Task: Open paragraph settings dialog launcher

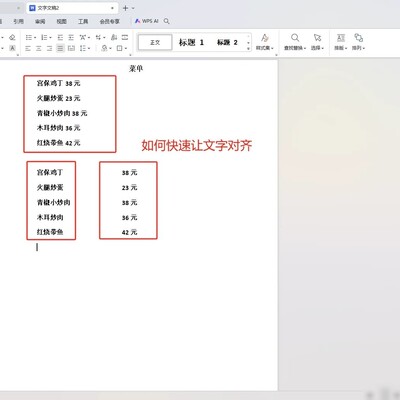Action: pos(130,55)
